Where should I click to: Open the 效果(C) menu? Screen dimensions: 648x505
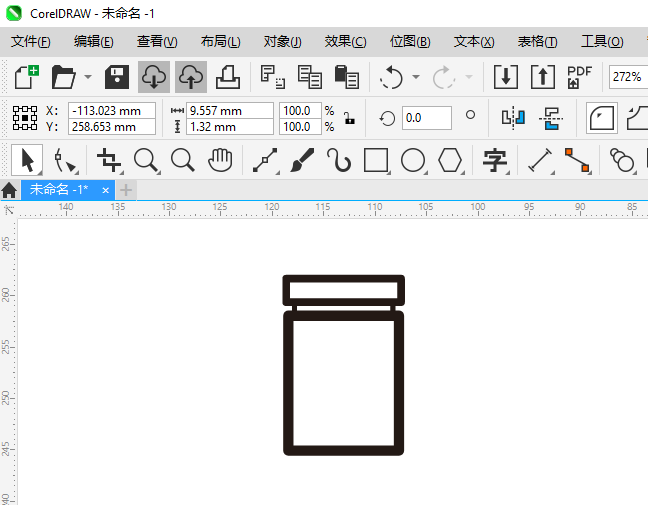(x=345, y=41)
